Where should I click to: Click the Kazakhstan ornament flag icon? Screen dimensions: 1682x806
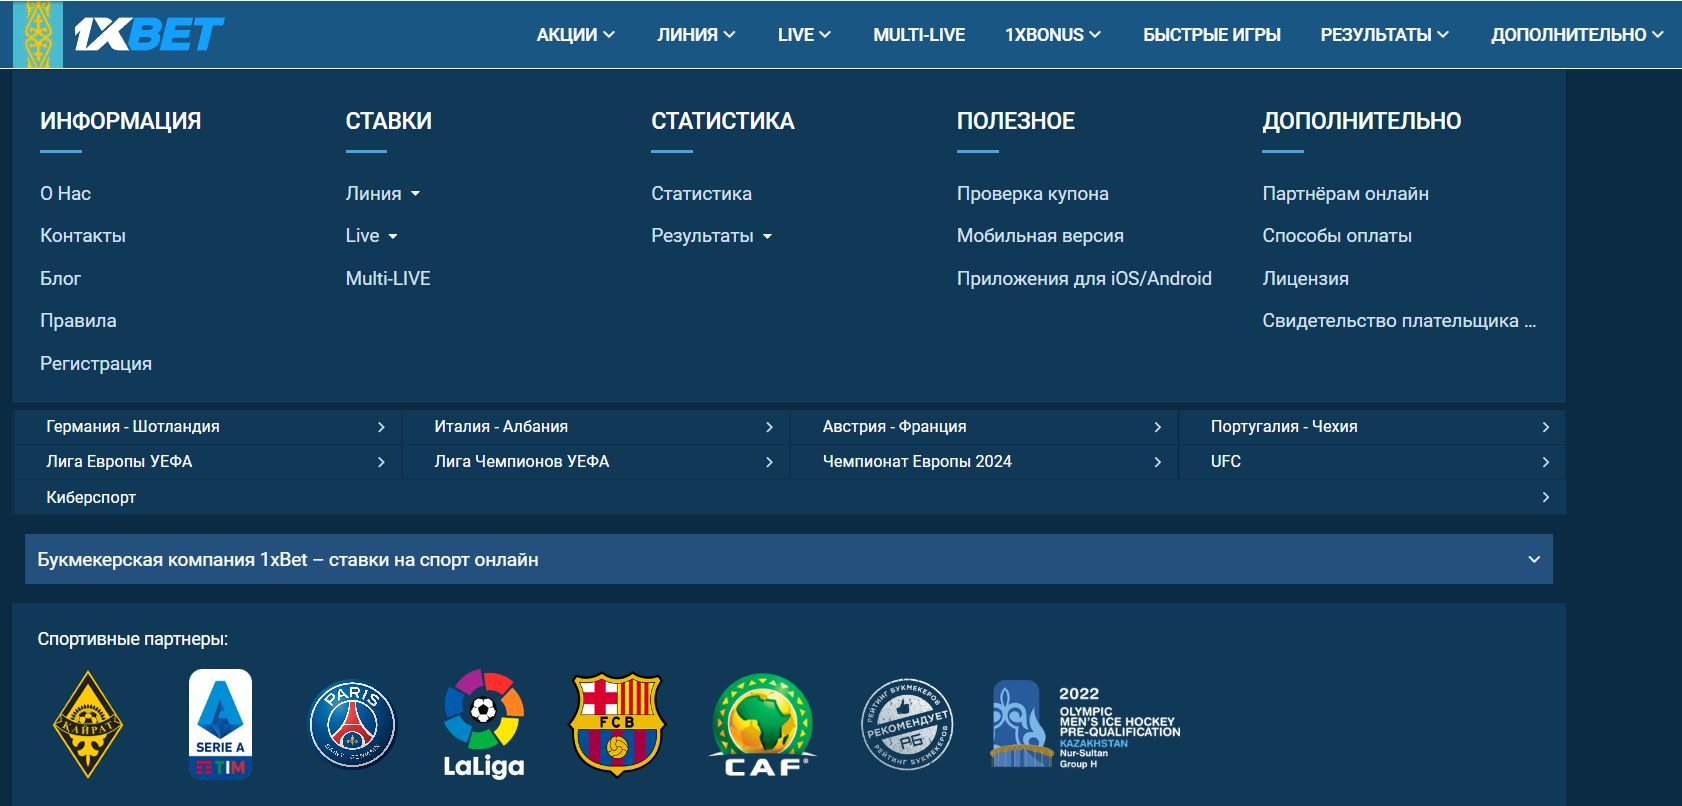[38, 35]
